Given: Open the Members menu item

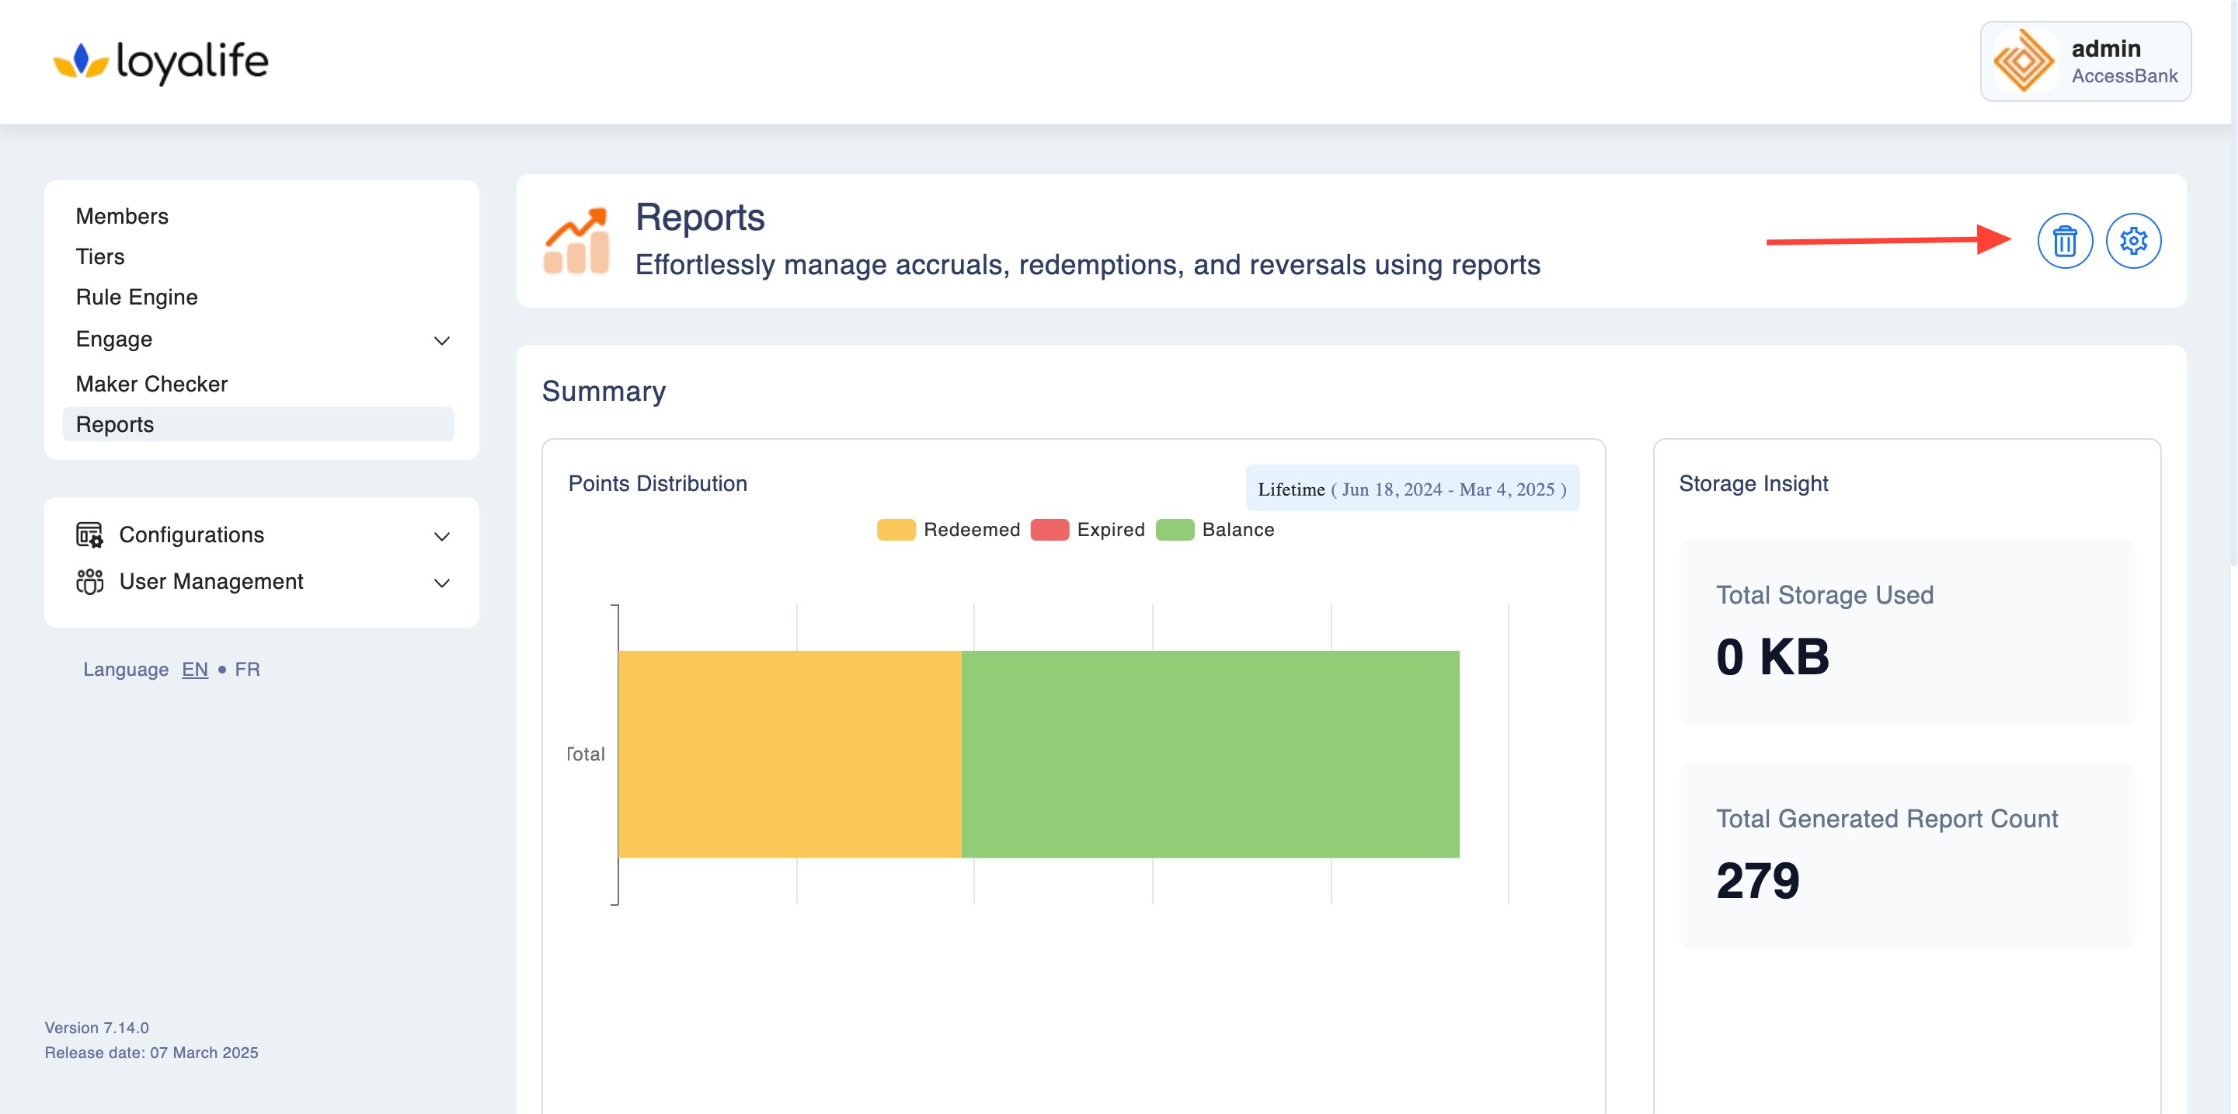Looking at the screenshot, I should 122,216.
